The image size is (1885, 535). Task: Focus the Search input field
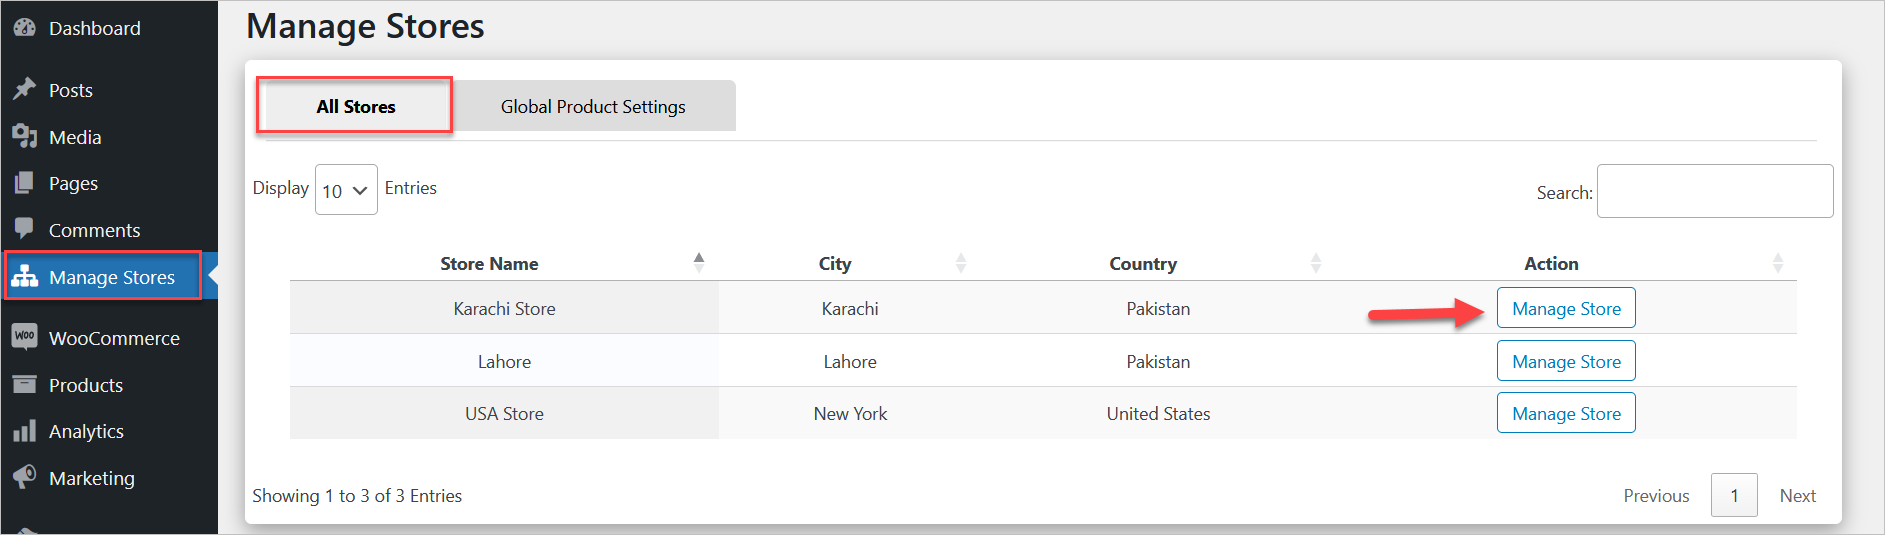(x=1714, y=191)
